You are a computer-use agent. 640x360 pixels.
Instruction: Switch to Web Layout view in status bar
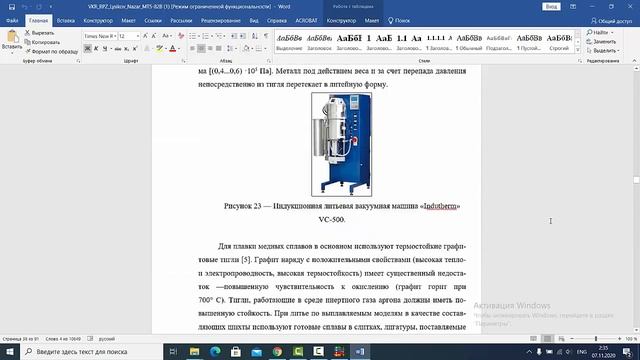coord(562,339)
